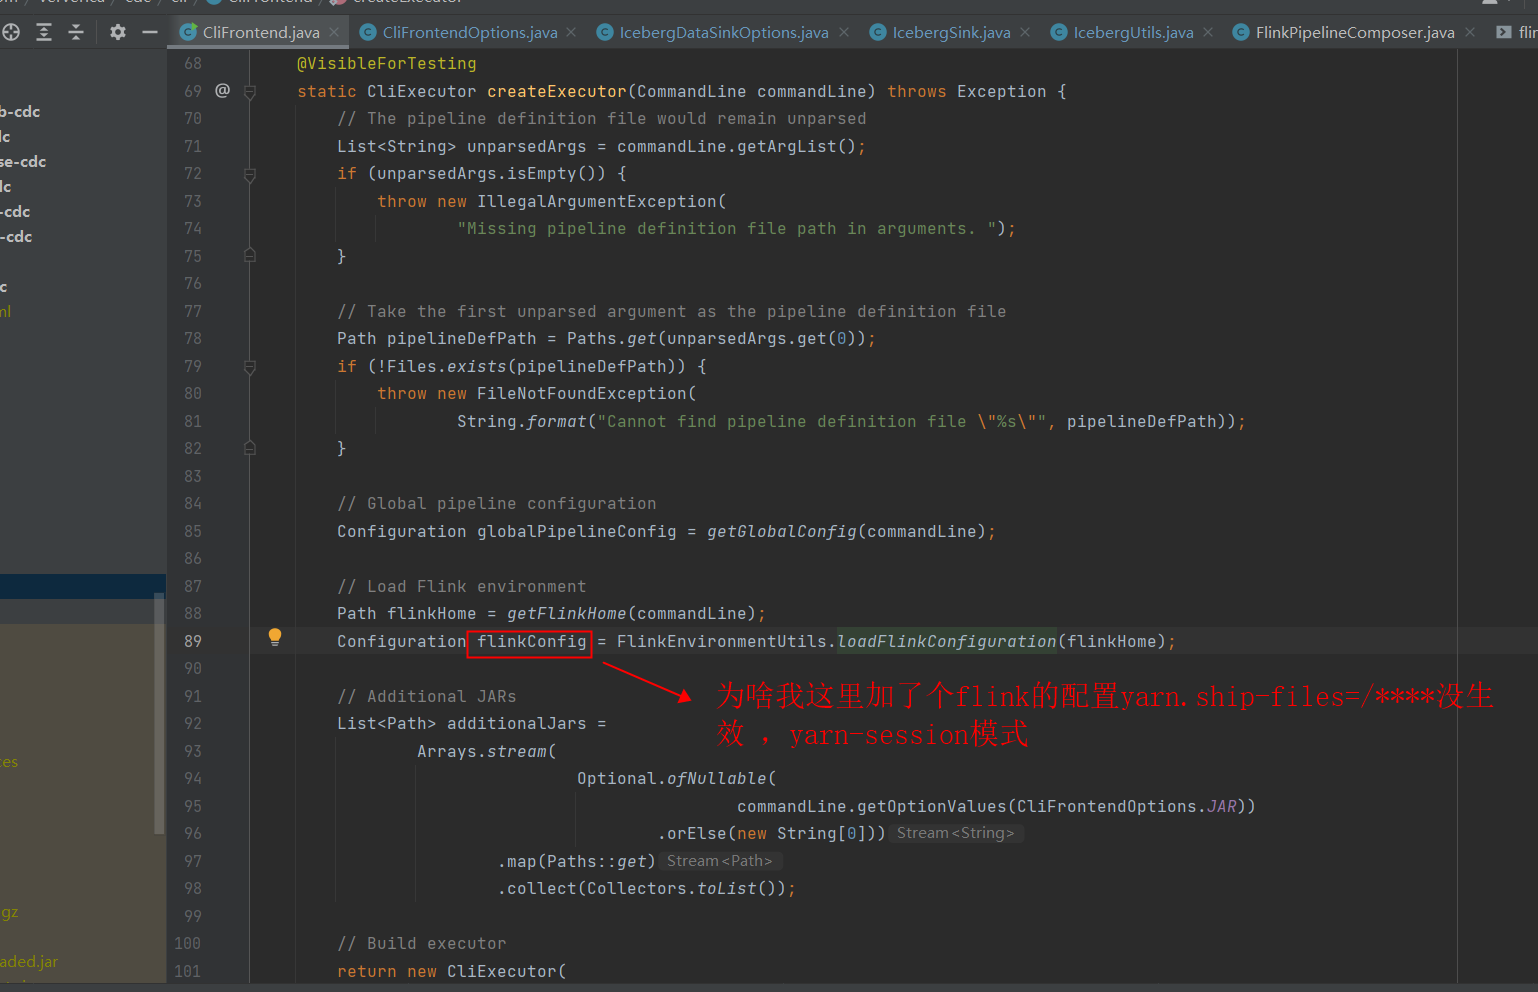The height and width of the screenshot is (992, 1538).
Task: Click the "// Build executor" comment
Action: pos(422,943)
